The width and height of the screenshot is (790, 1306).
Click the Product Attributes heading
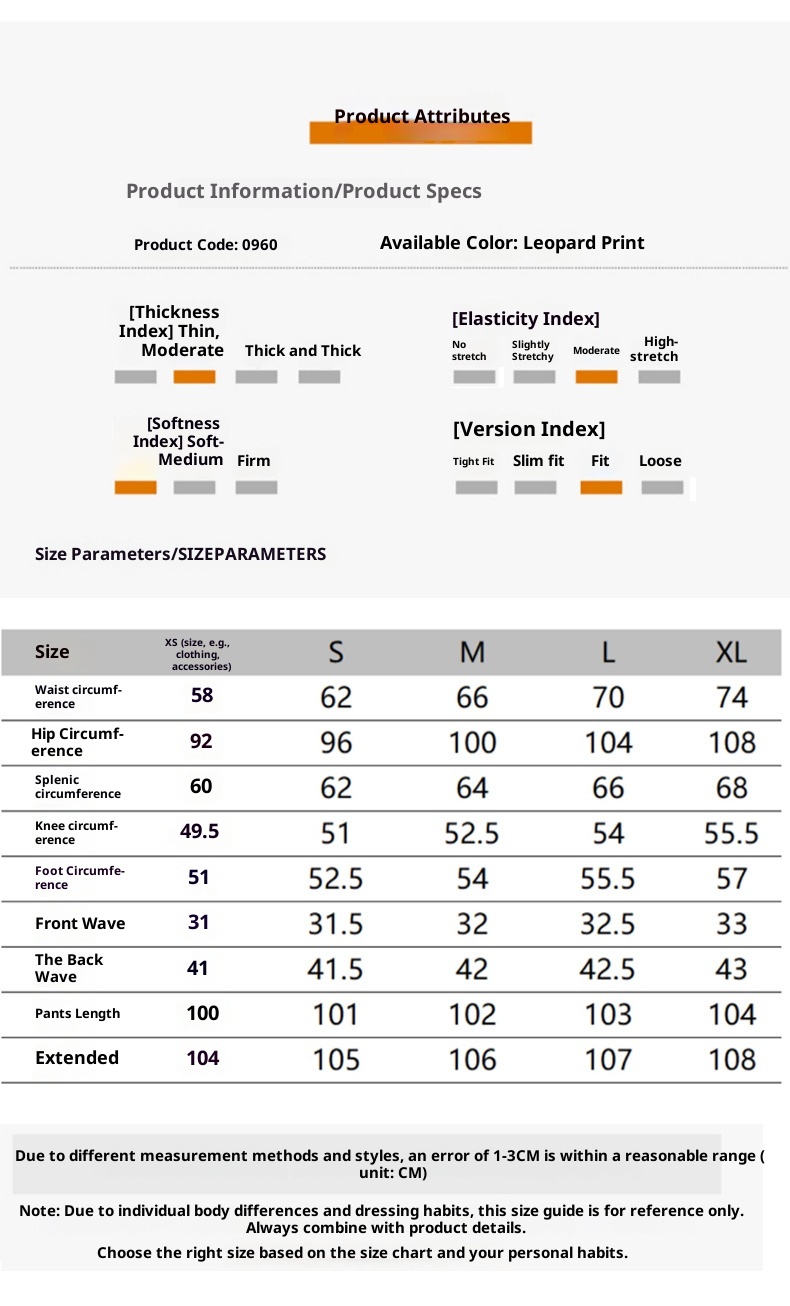[421, 117]
